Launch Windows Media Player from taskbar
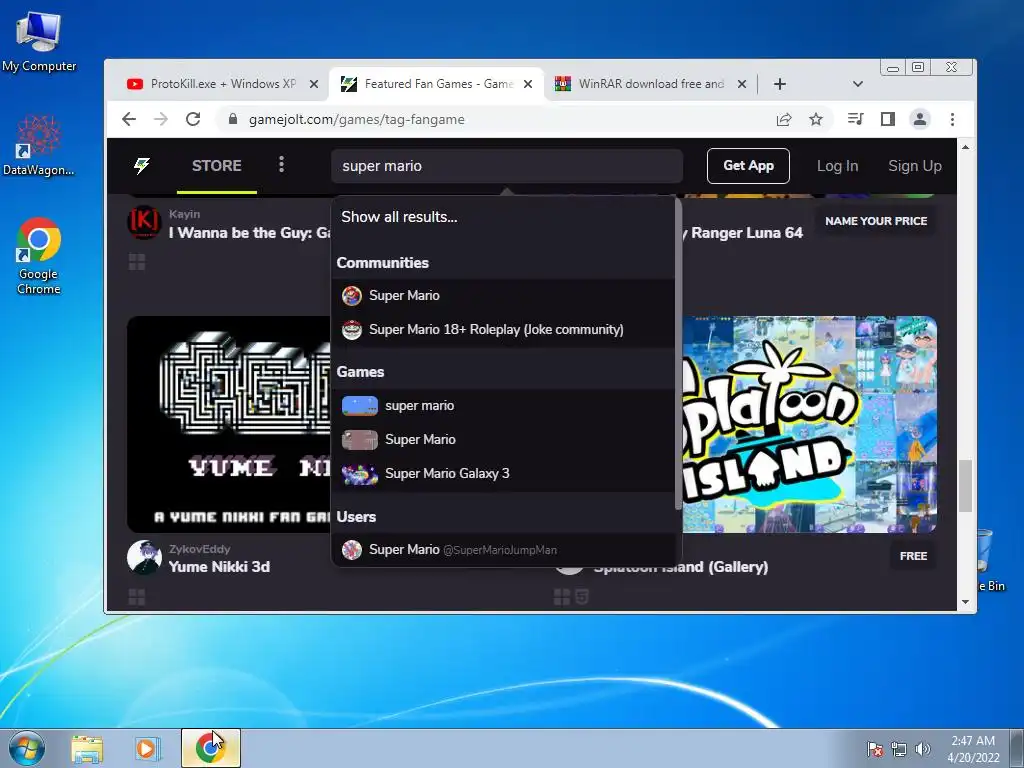 pos(148,749)
